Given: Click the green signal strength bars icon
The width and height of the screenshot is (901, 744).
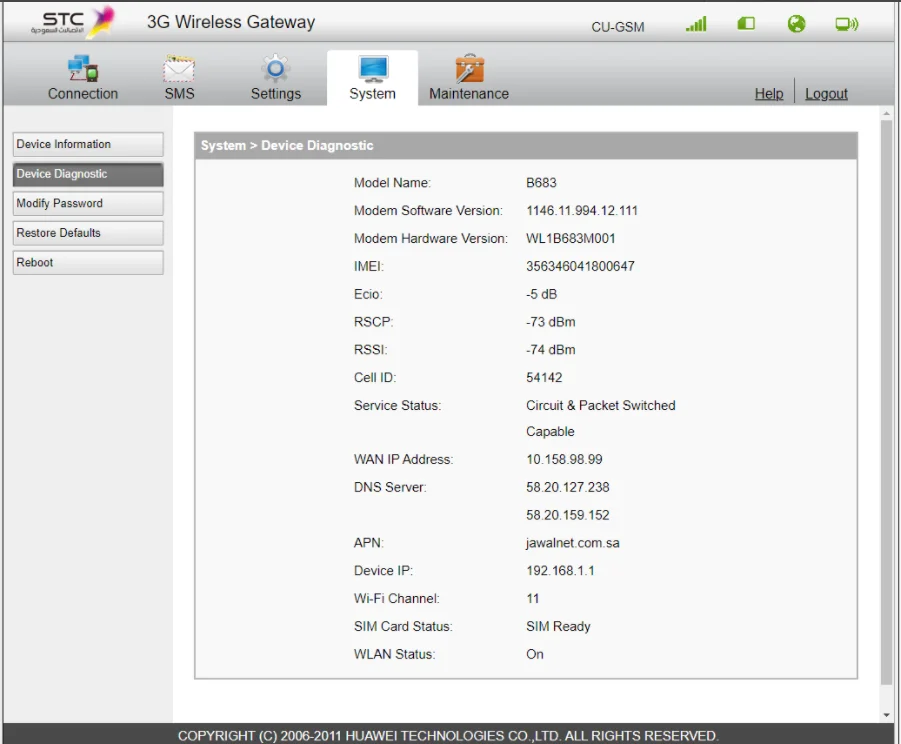Looking at the screenshot, I should coord(696,24).
